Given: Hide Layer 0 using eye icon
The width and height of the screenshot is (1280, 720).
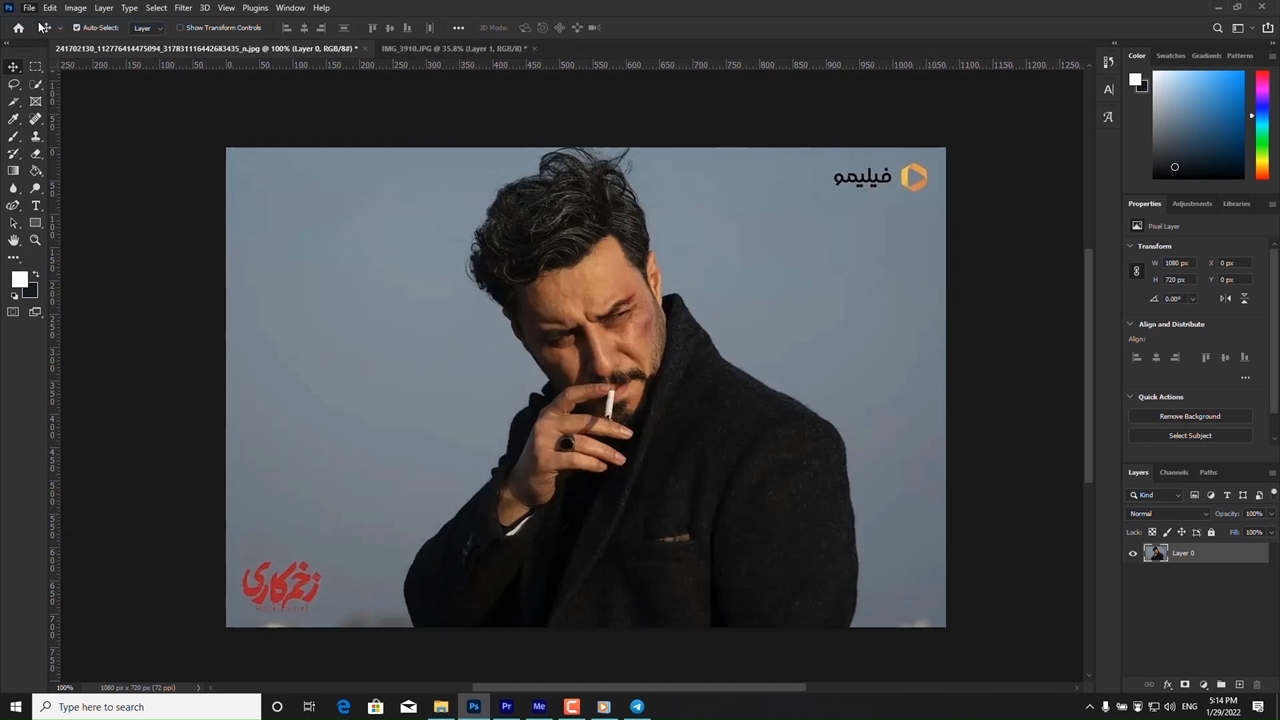Looking at the screenshot, I should pyautogui.click(x=1133, y=553).
